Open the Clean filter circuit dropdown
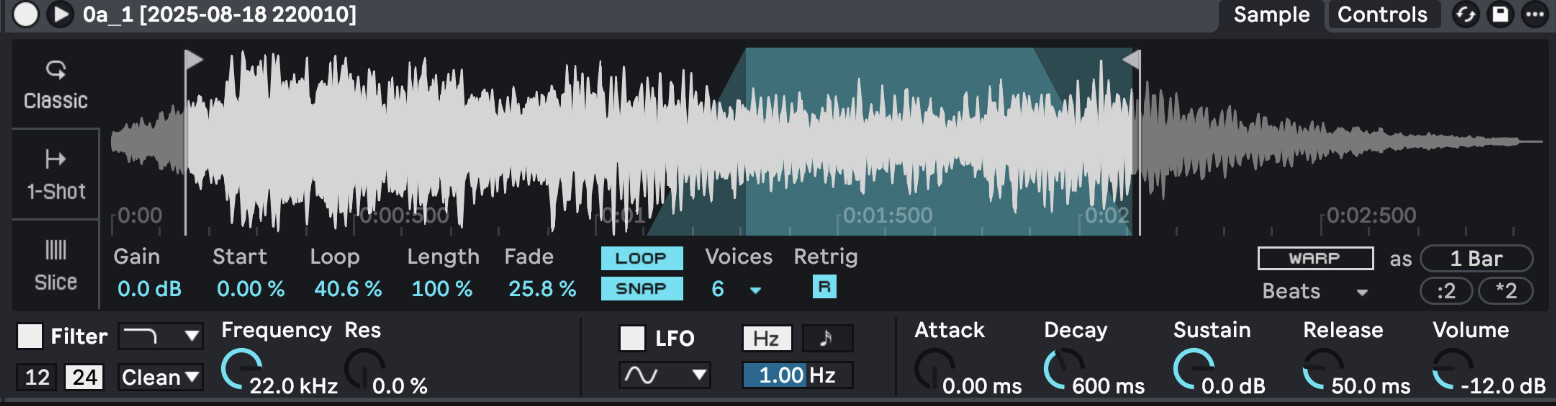 point(160,377)
